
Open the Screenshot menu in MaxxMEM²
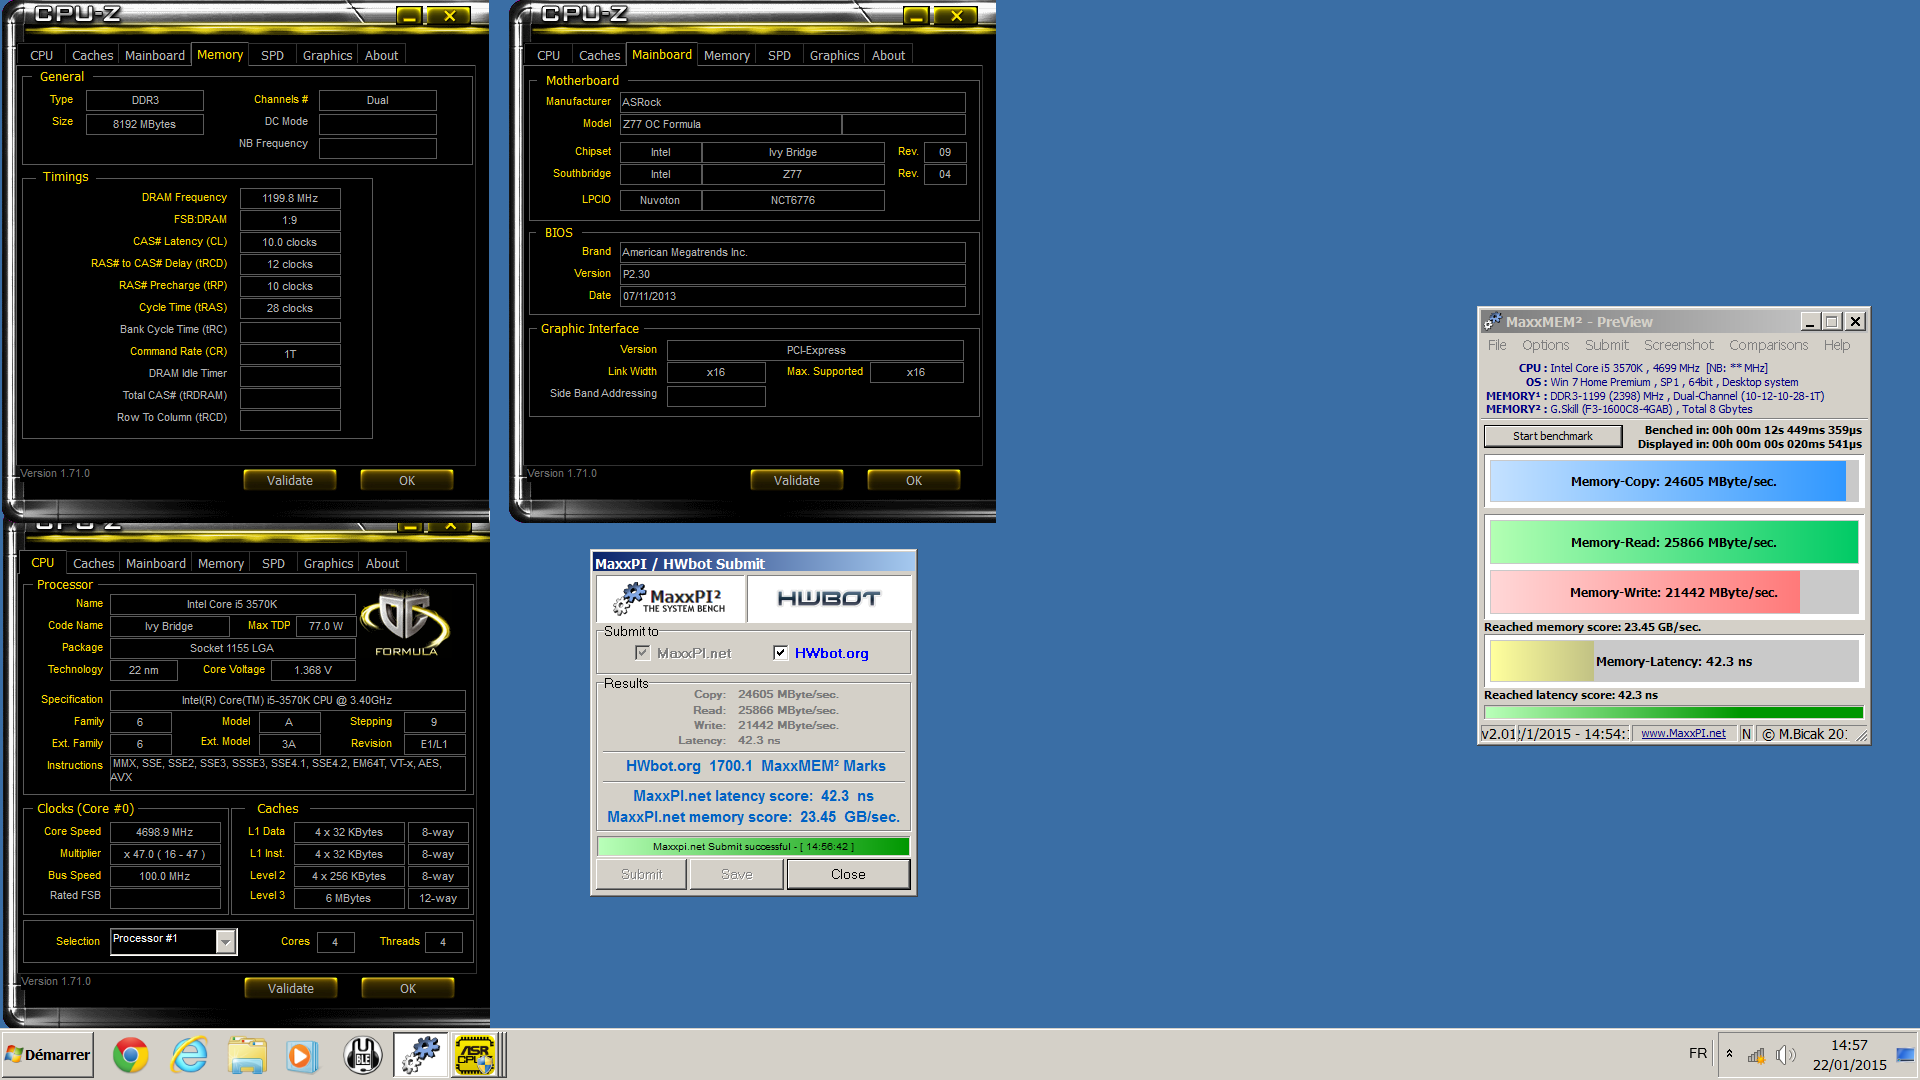(1678, 345)
